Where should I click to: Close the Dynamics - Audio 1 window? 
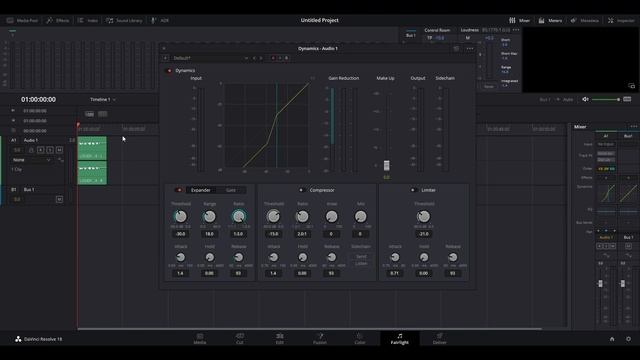tap(164, 49)
